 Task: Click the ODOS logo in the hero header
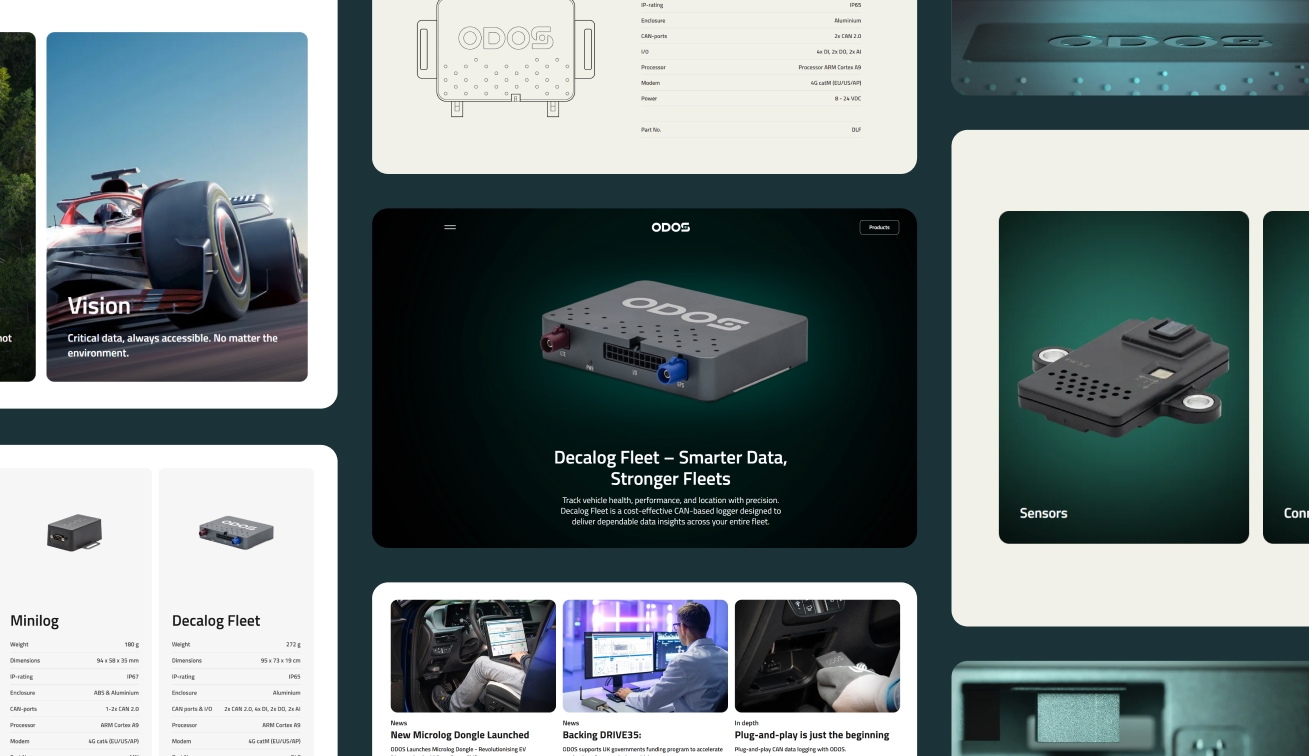[x=670, y=227]
